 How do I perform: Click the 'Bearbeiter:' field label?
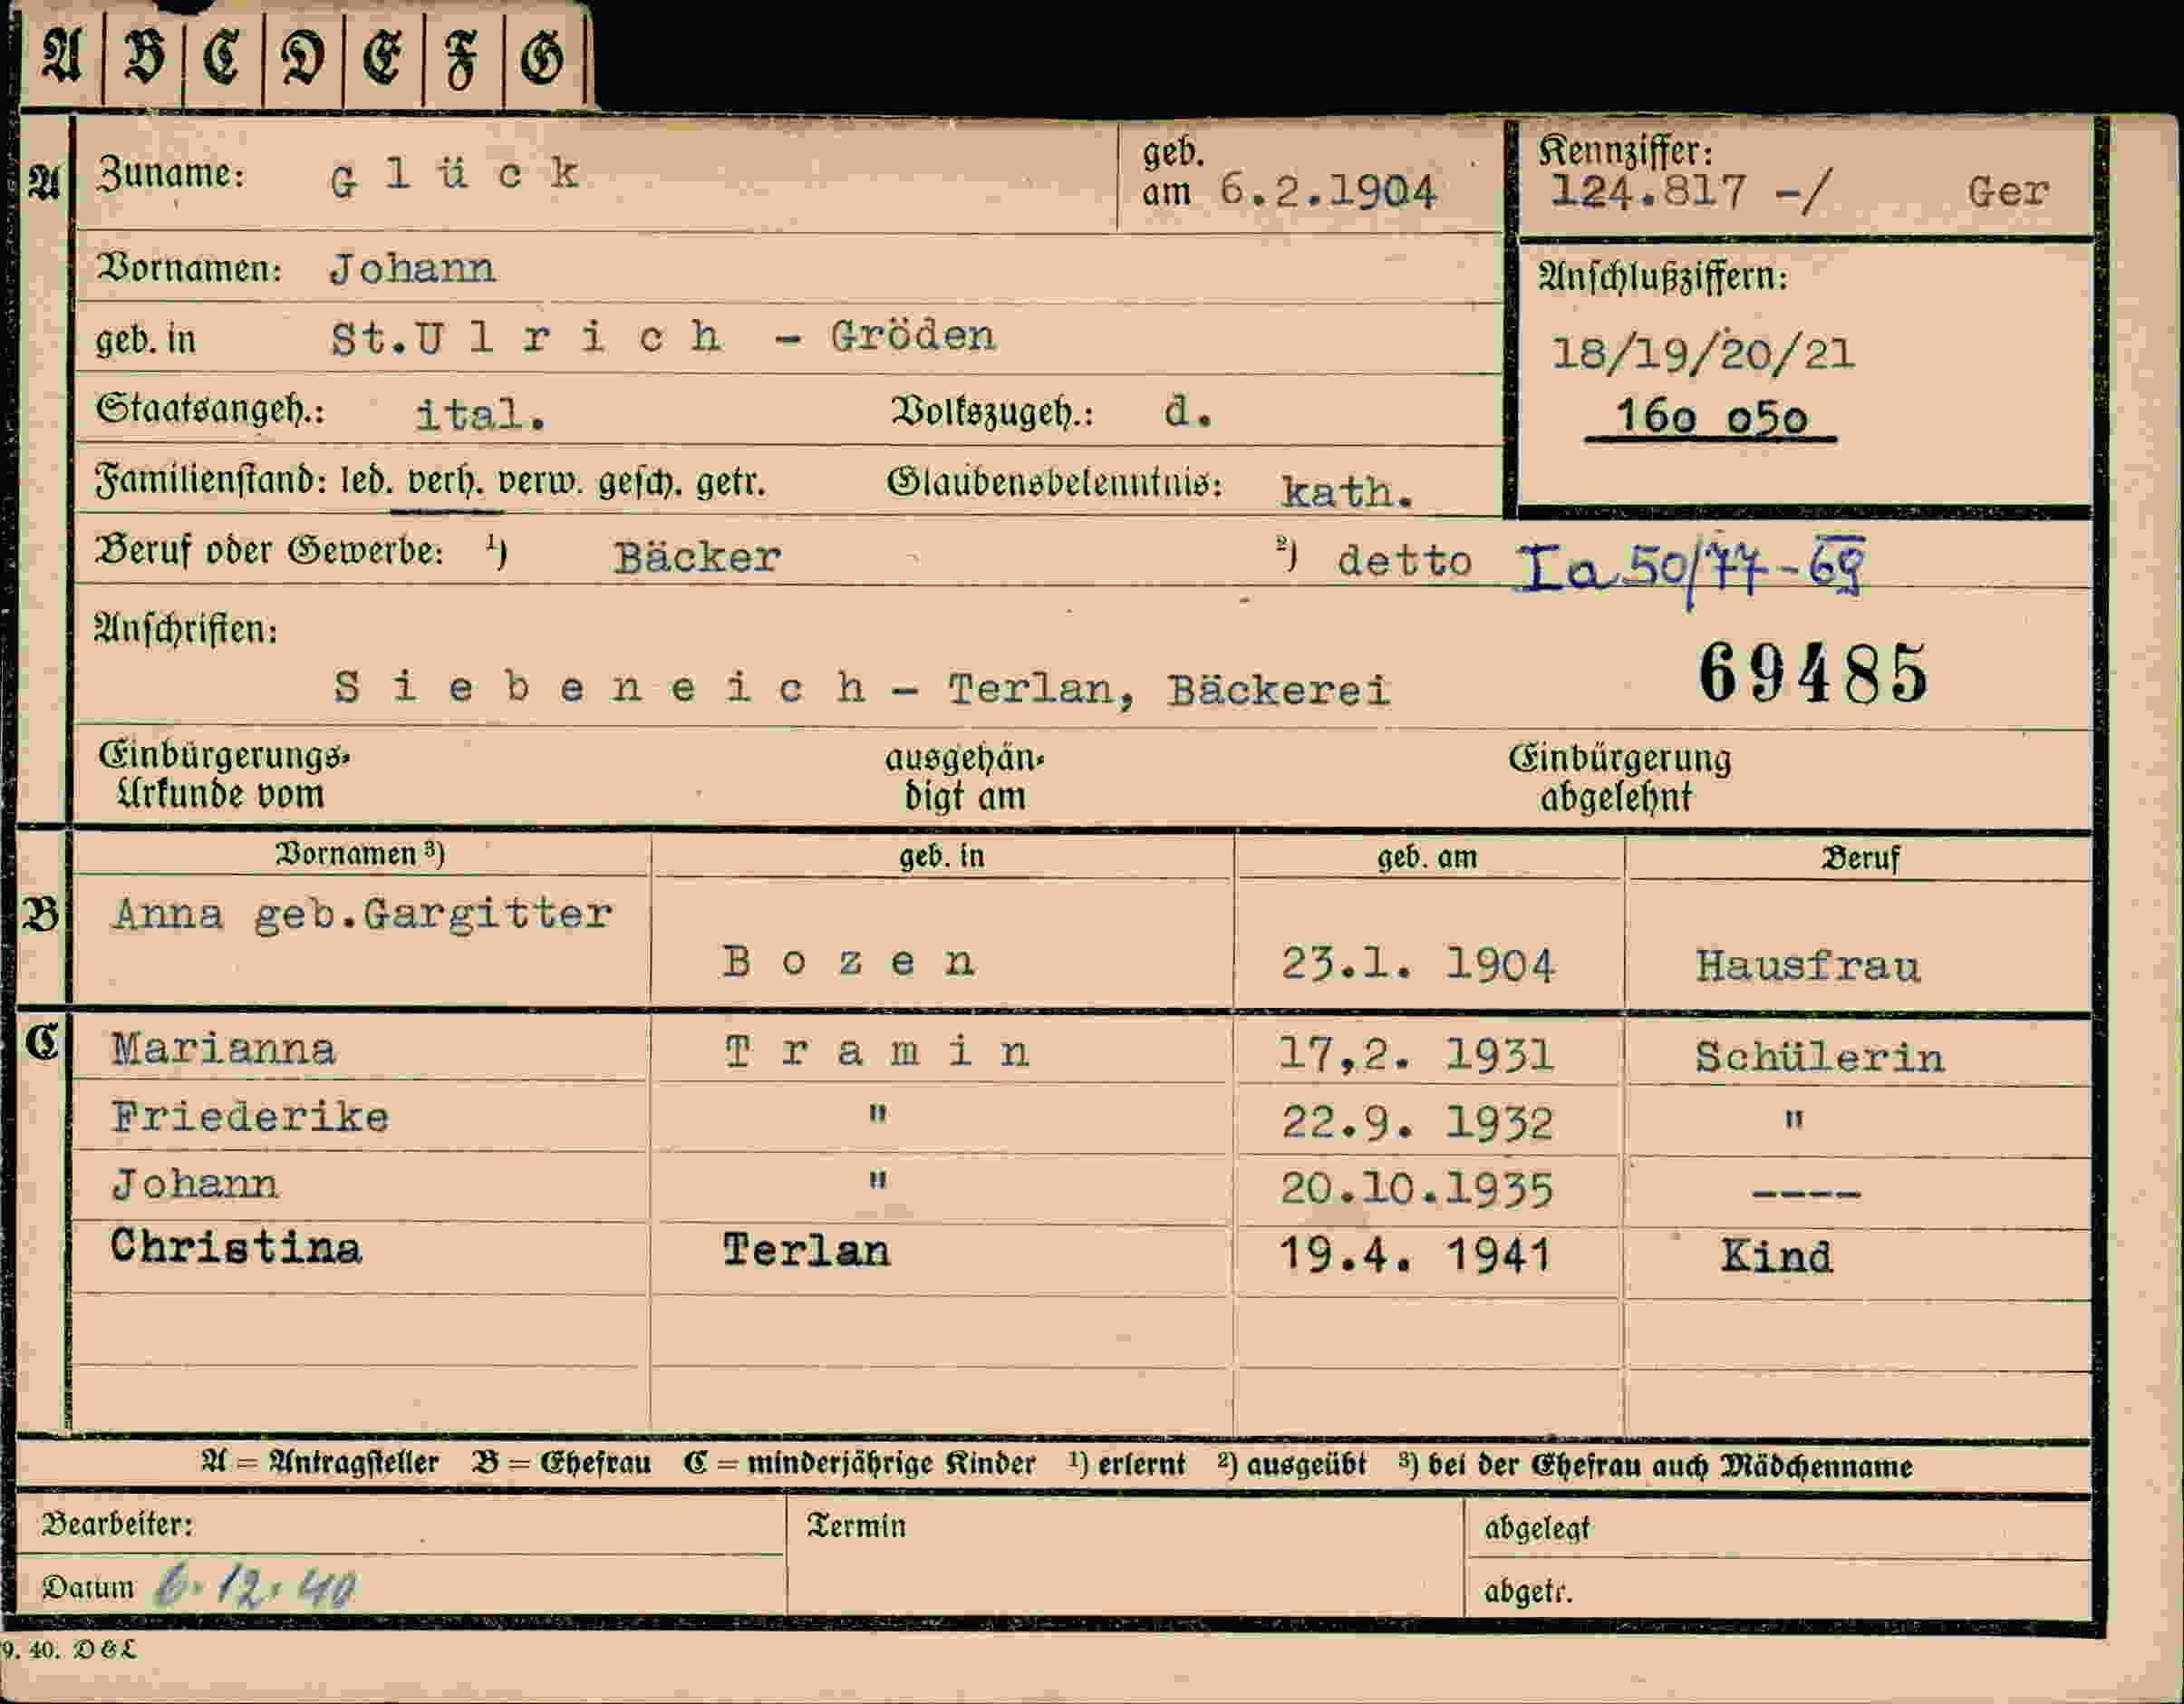[117, 1525]
